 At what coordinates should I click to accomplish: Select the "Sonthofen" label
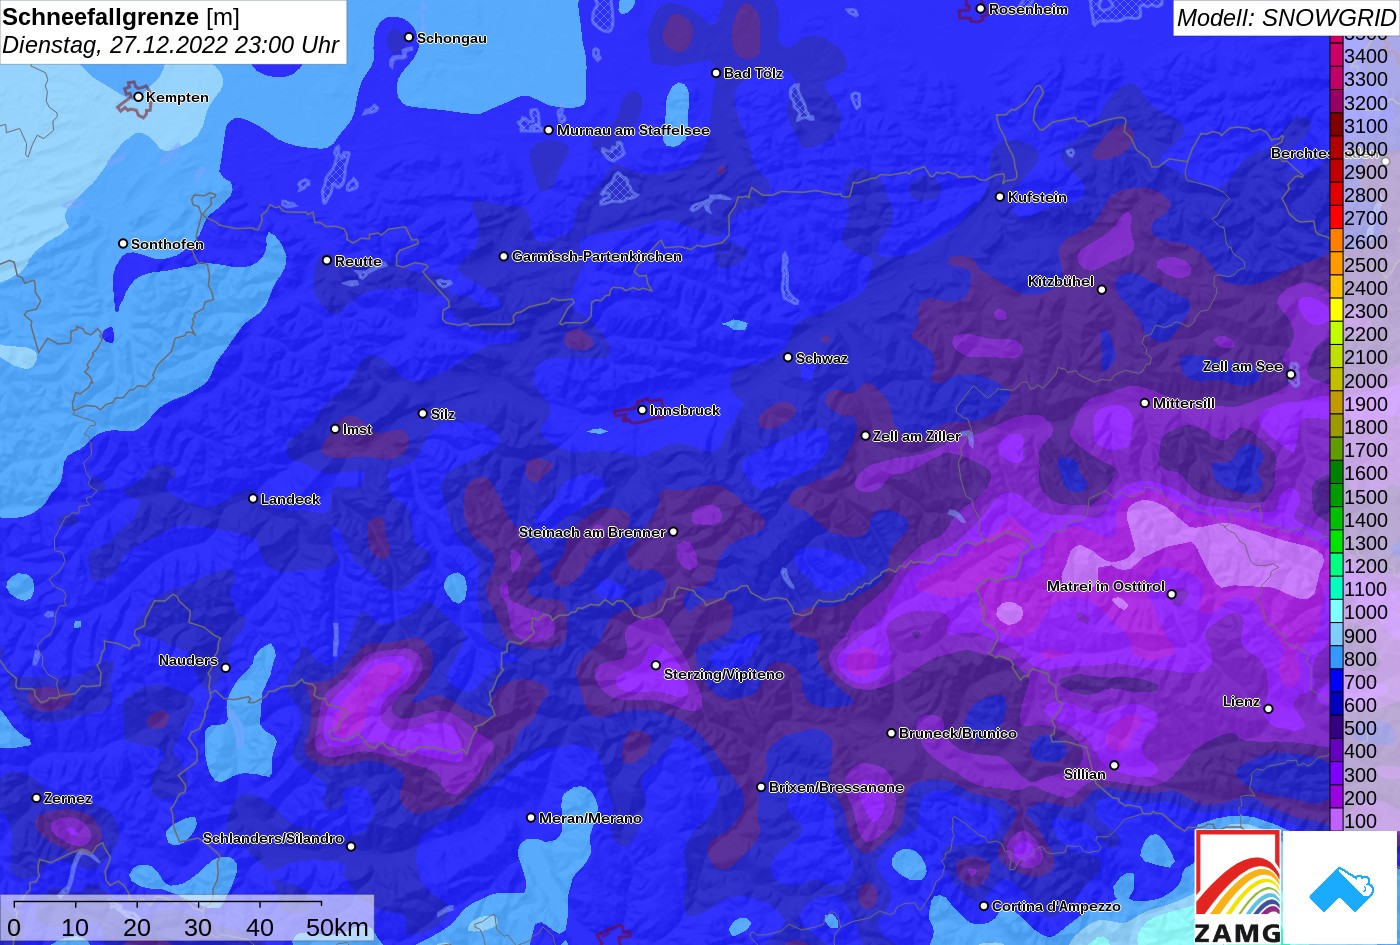point(167,244)
